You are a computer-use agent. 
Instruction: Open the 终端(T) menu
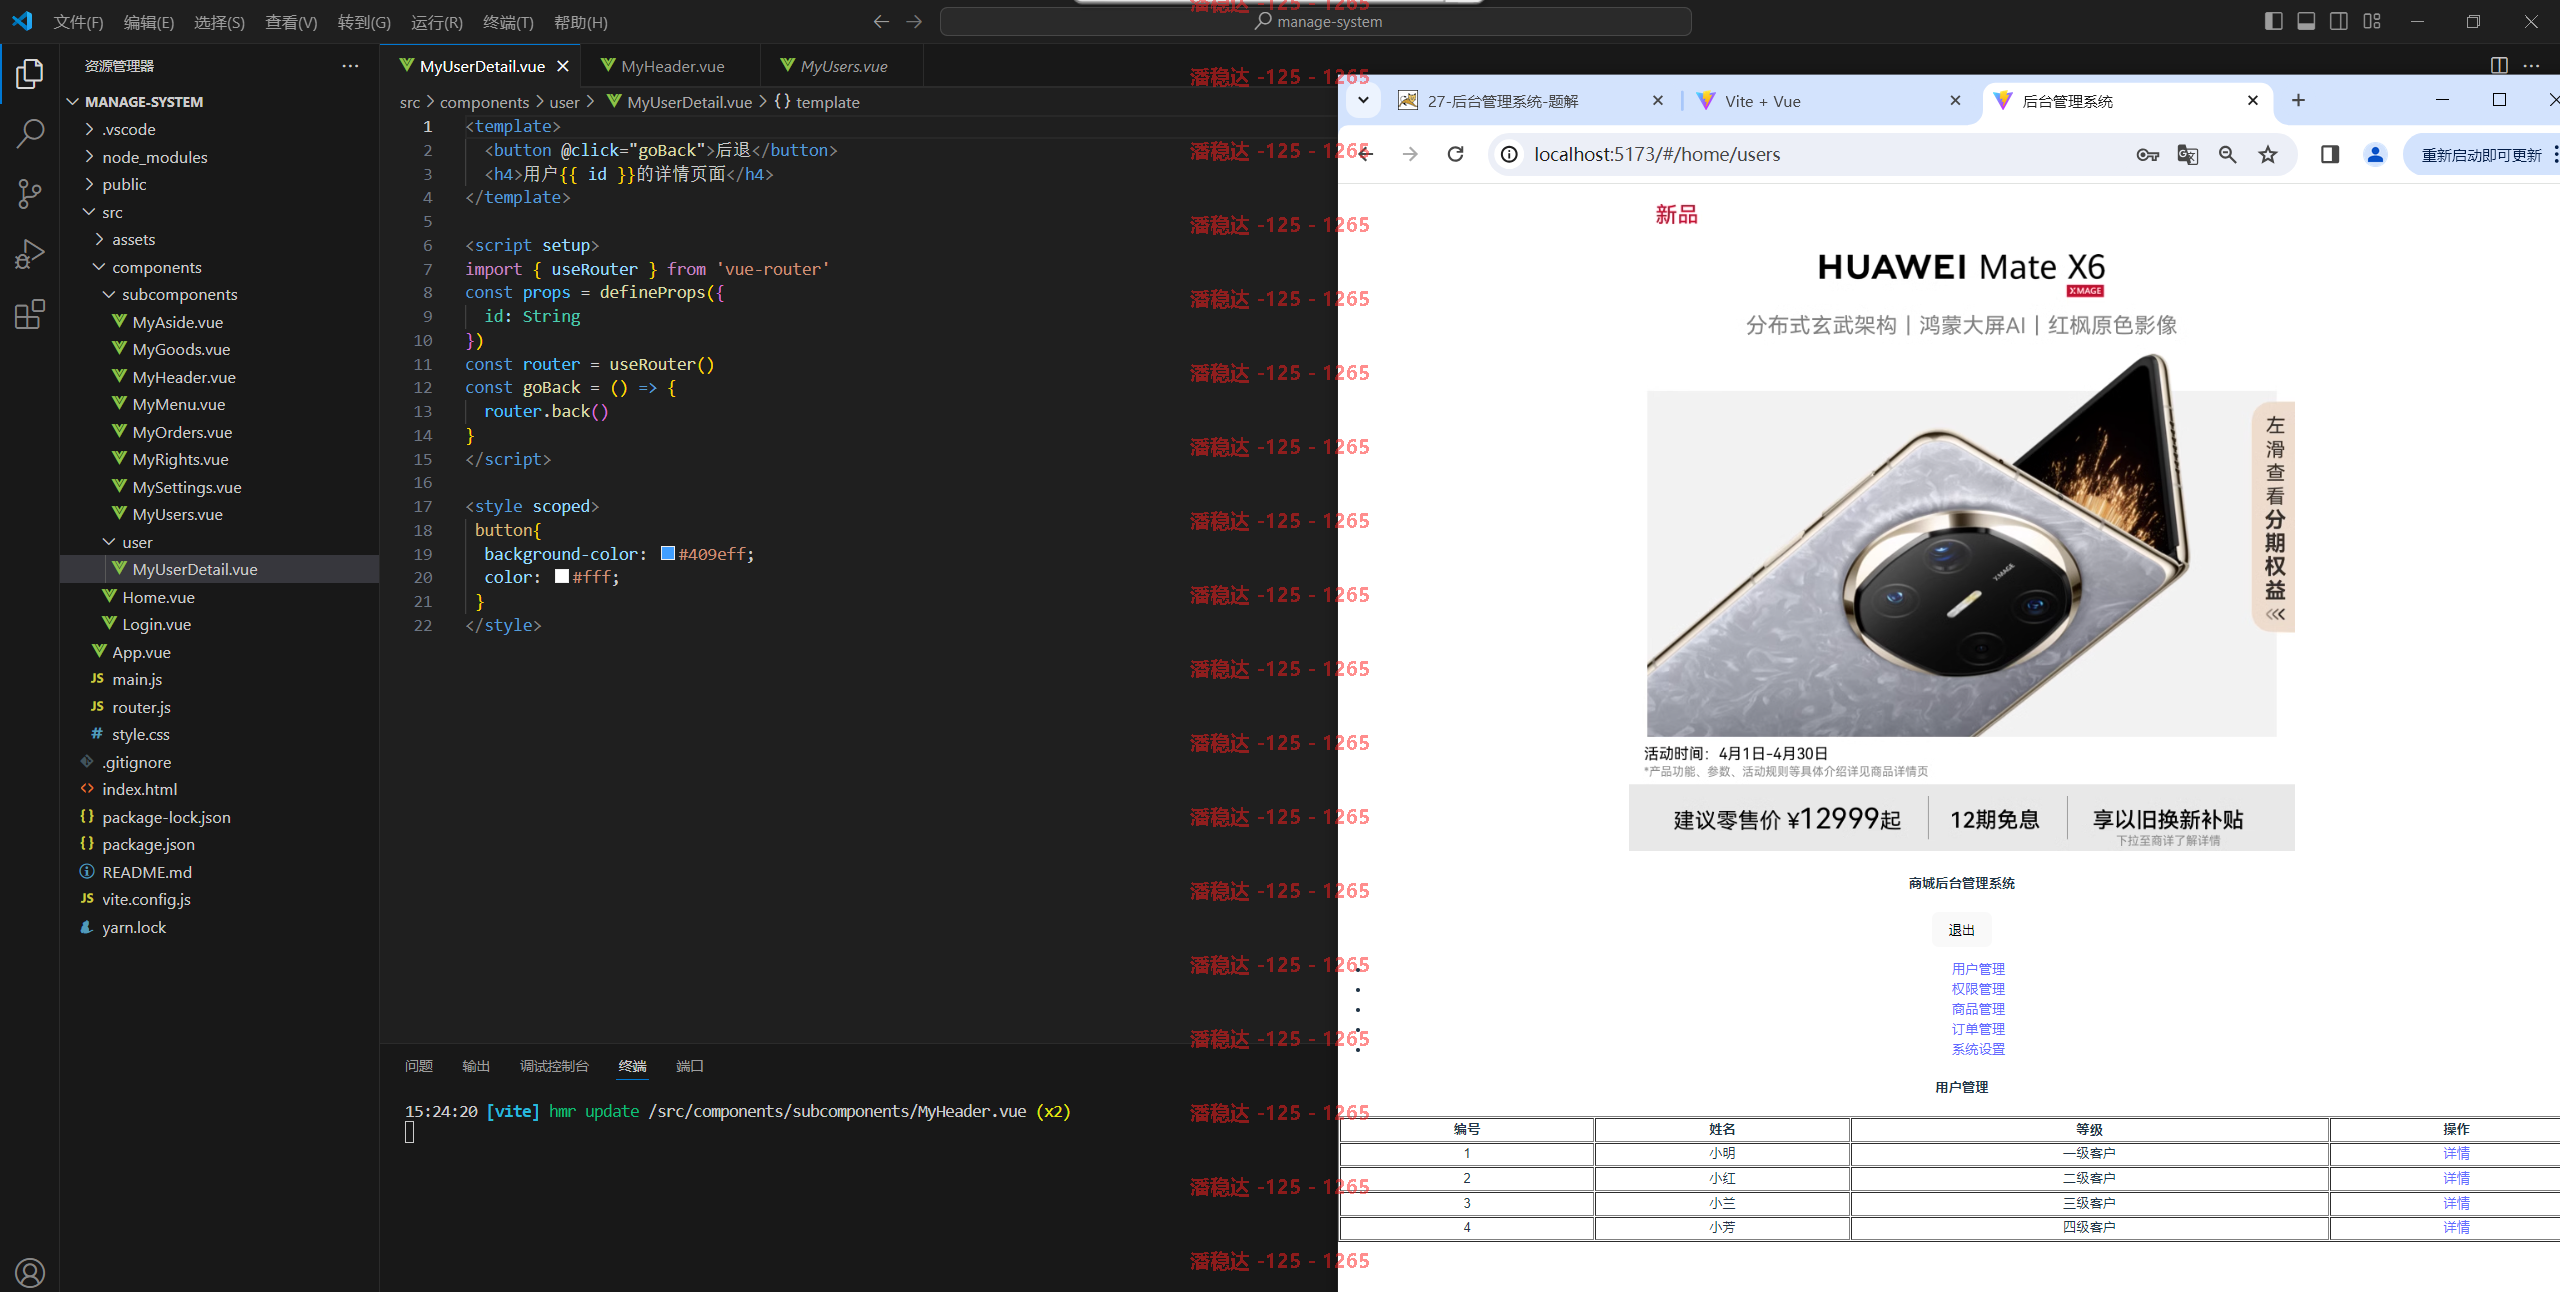click(x=508, y=22)
